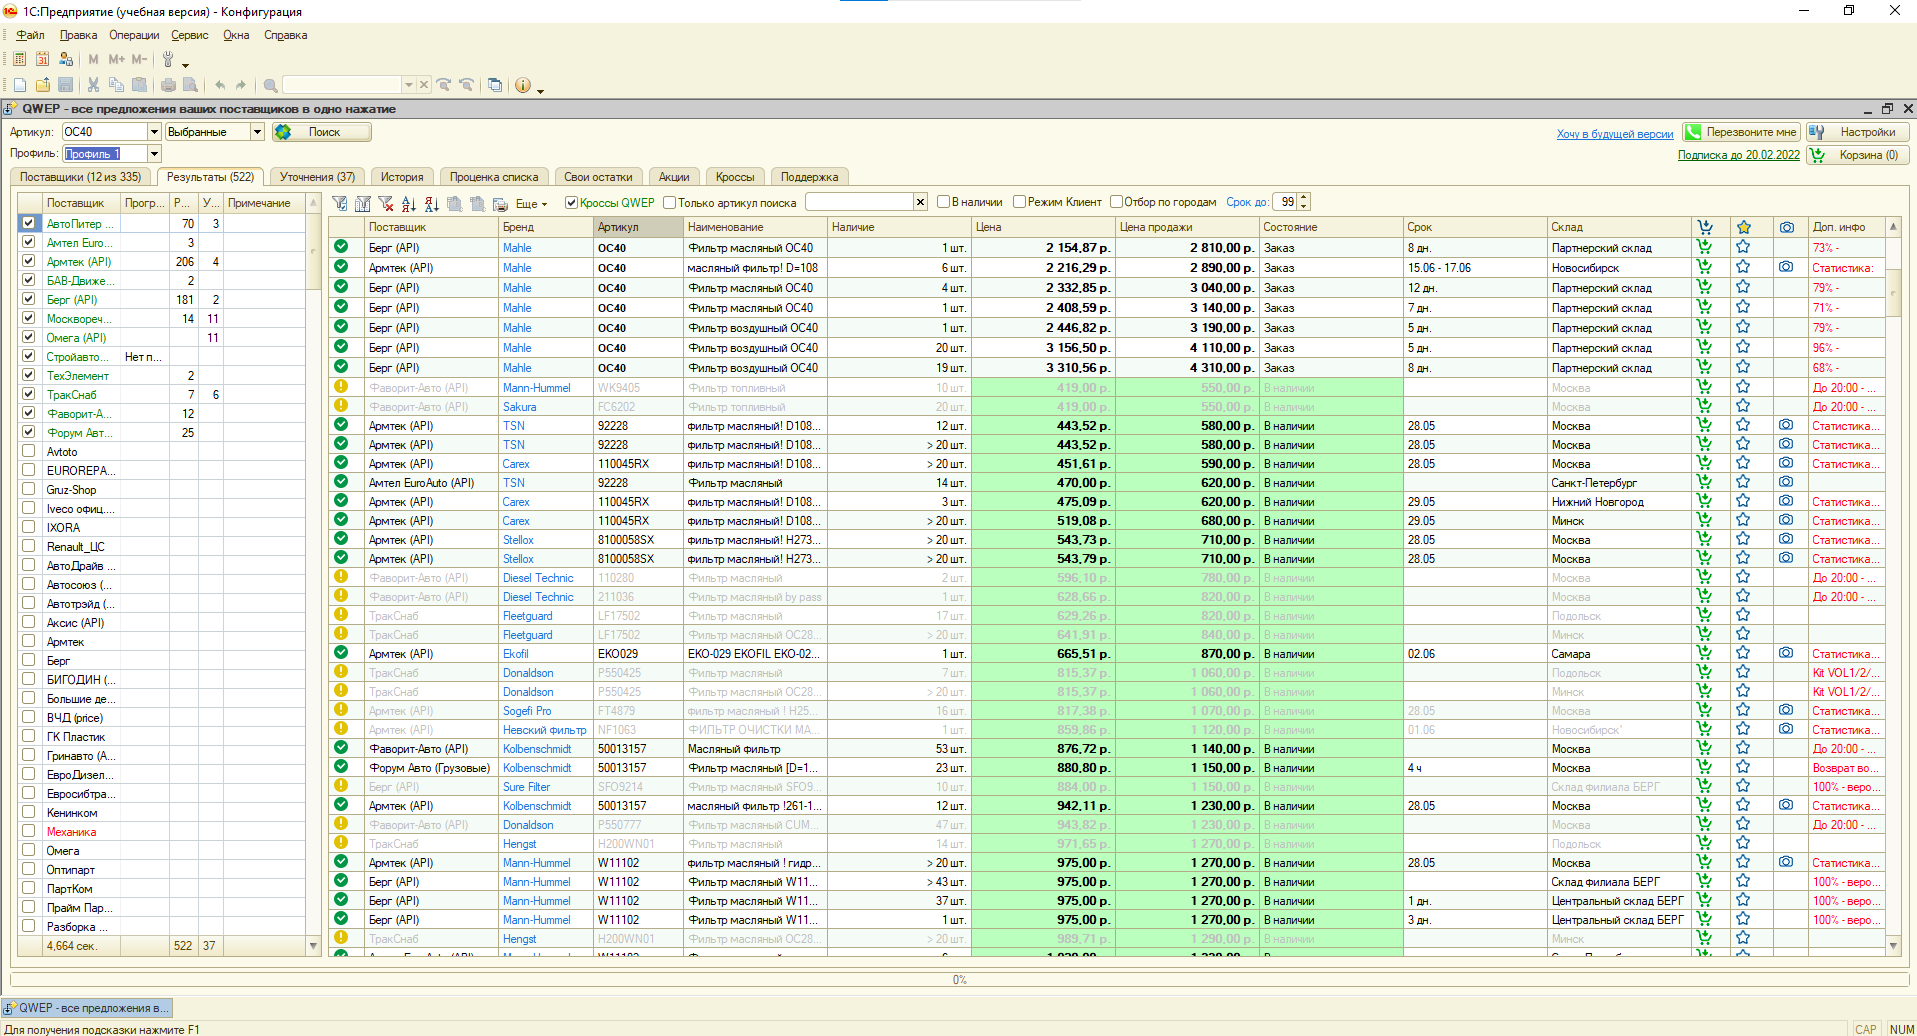This screenshot has height=1036, width=1917.
Task: Toggle the Кроссы QWEP checkbox
Action: coord(571,203)
